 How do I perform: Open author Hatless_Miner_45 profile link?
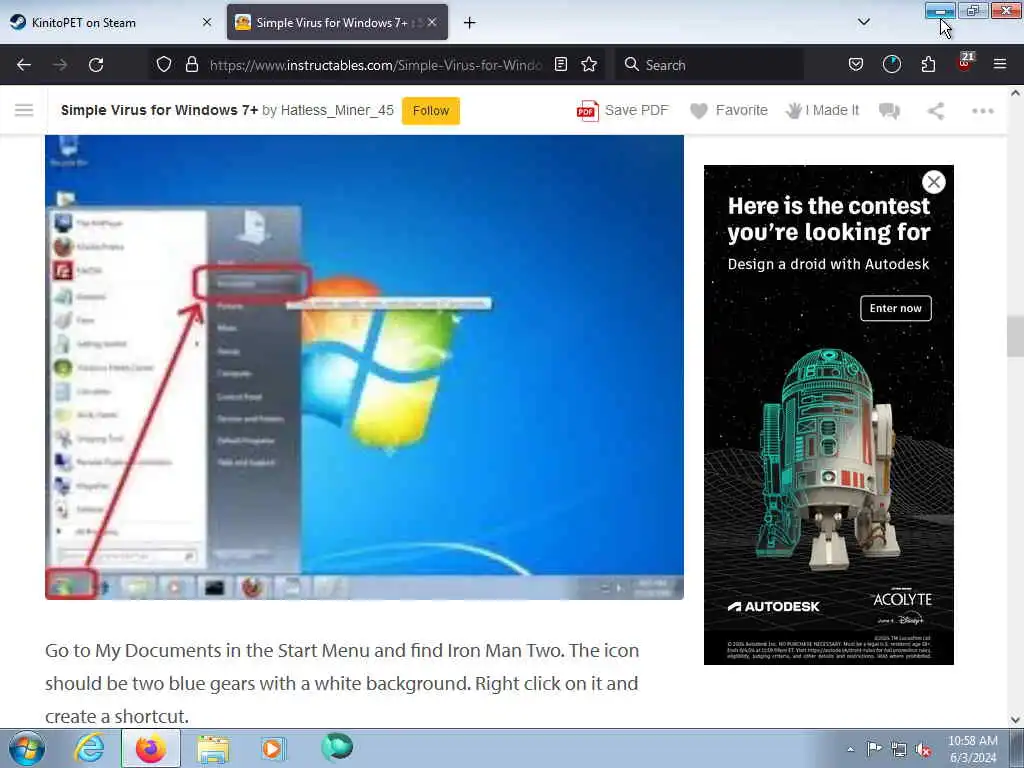point(337,110)
